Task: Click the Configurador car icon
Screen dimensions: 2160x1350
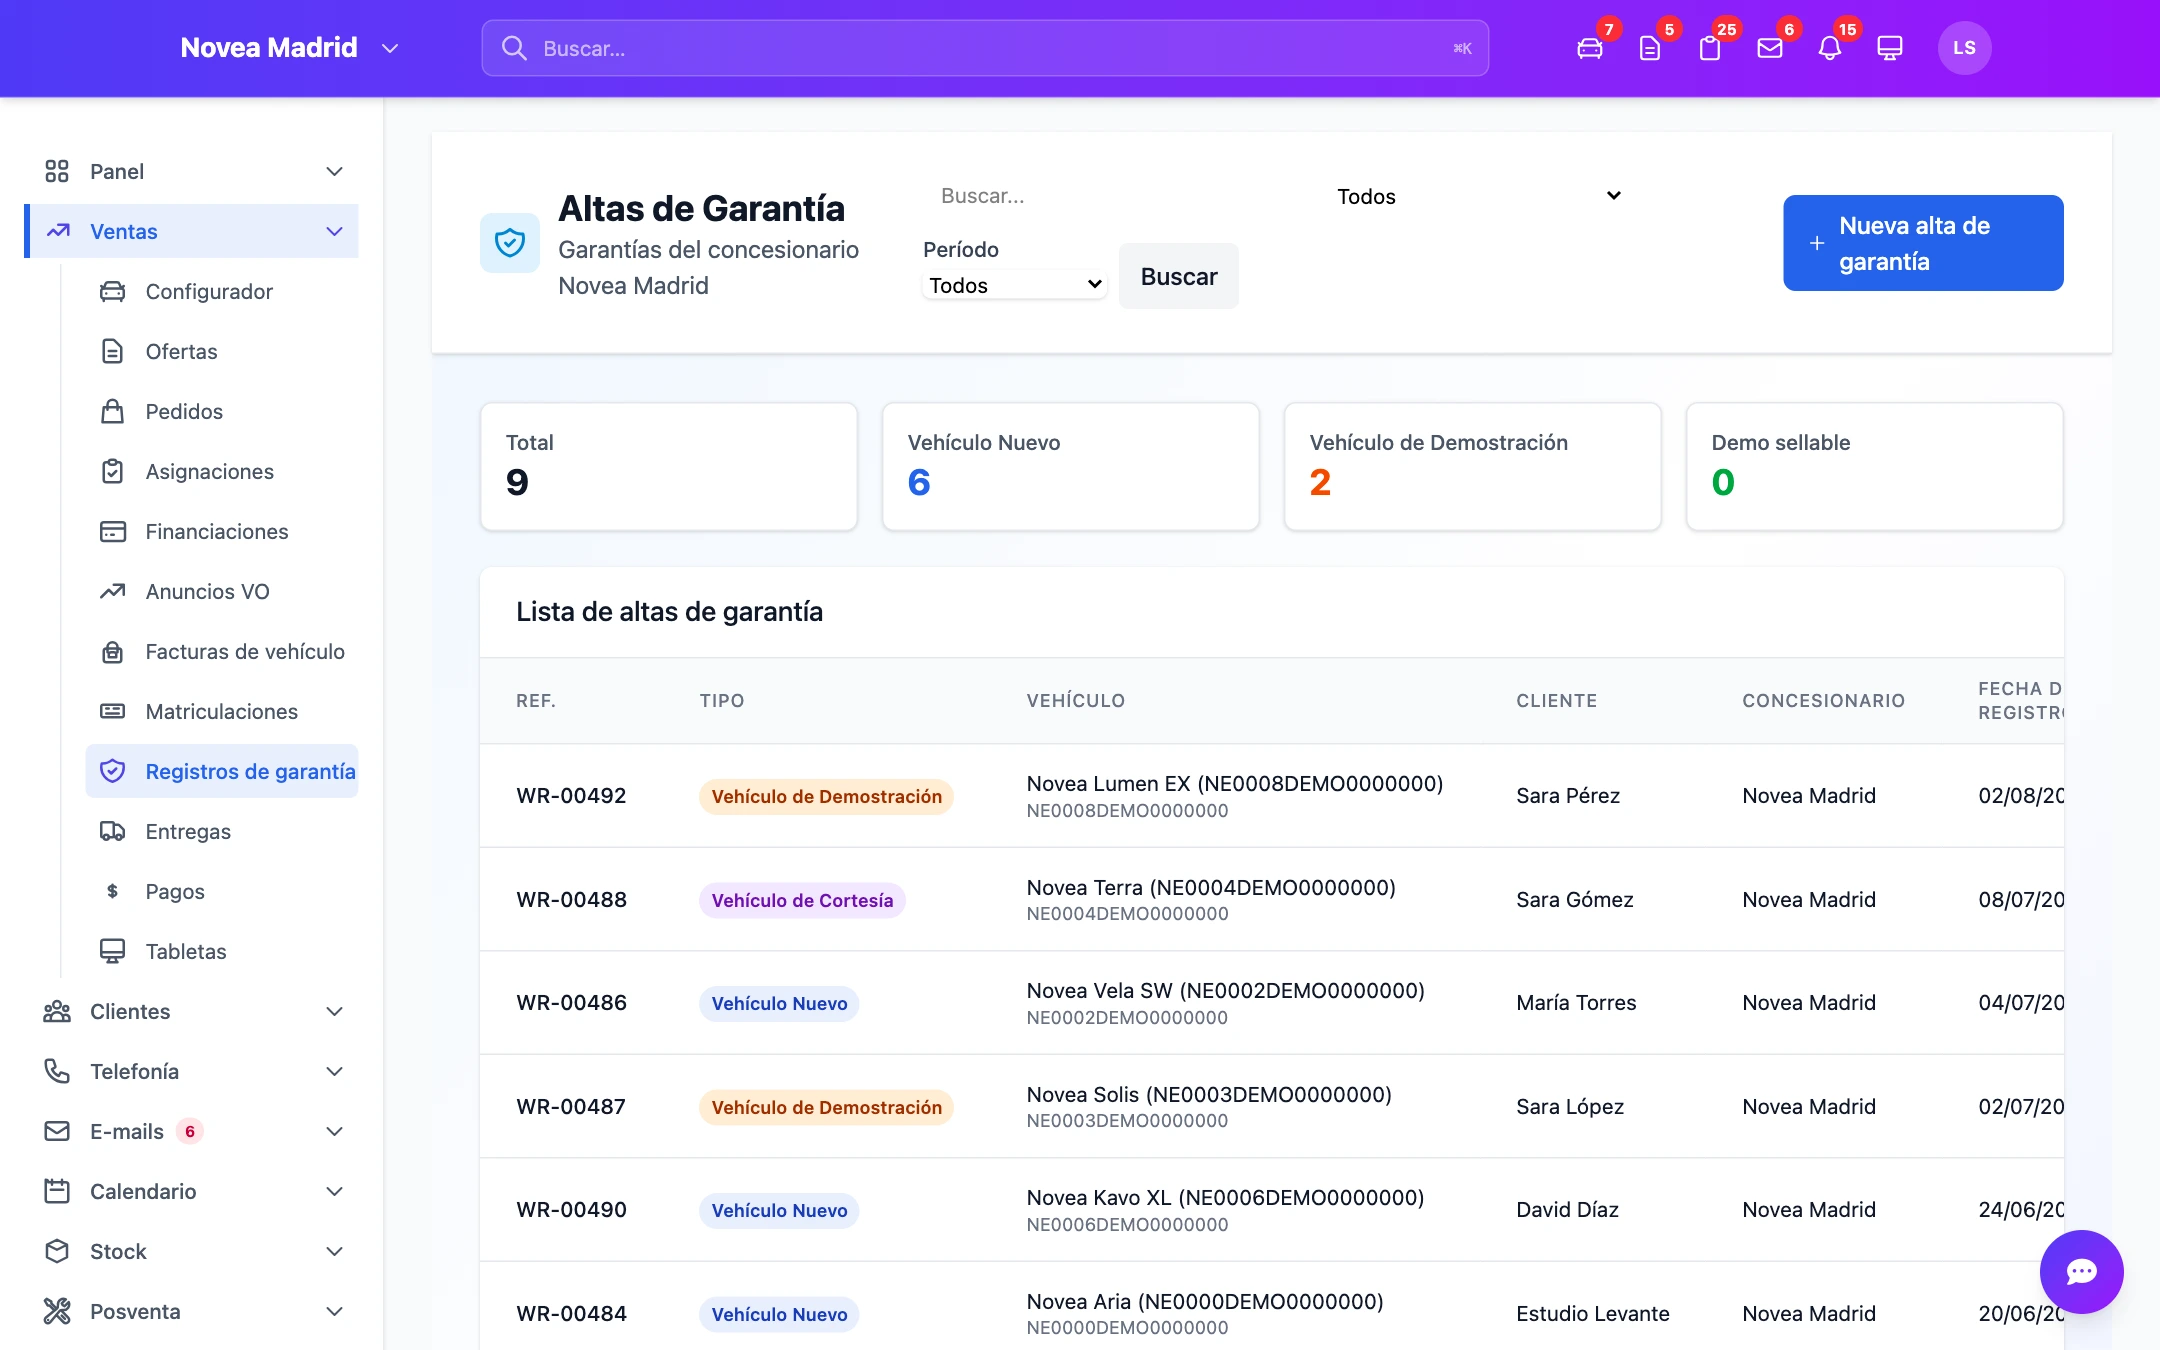Action: [112, 291]
